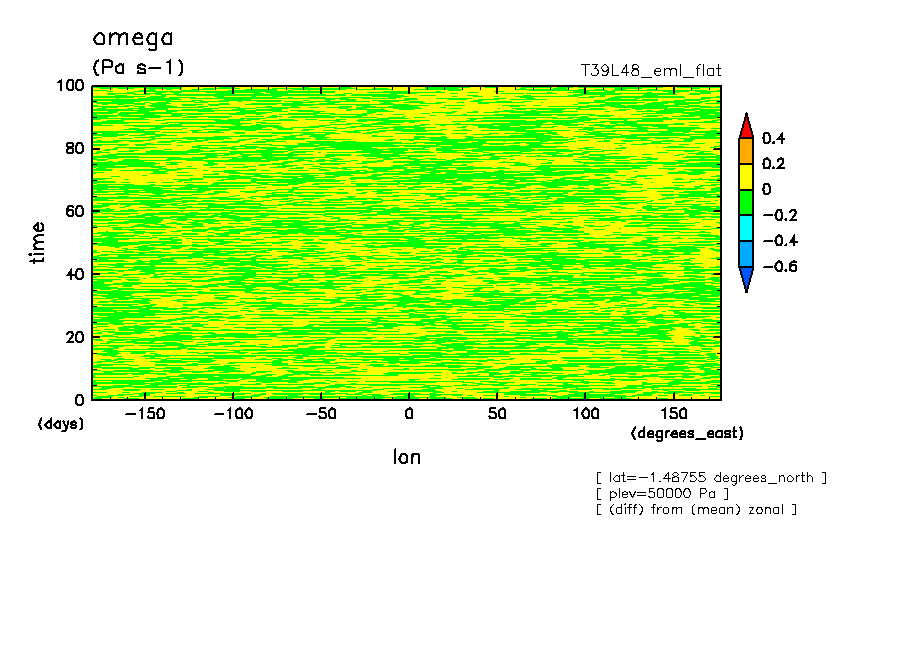Click the 0.4 colorbar value label
Image resolution: width=904 pixels, height=654 pixels.
773,138
